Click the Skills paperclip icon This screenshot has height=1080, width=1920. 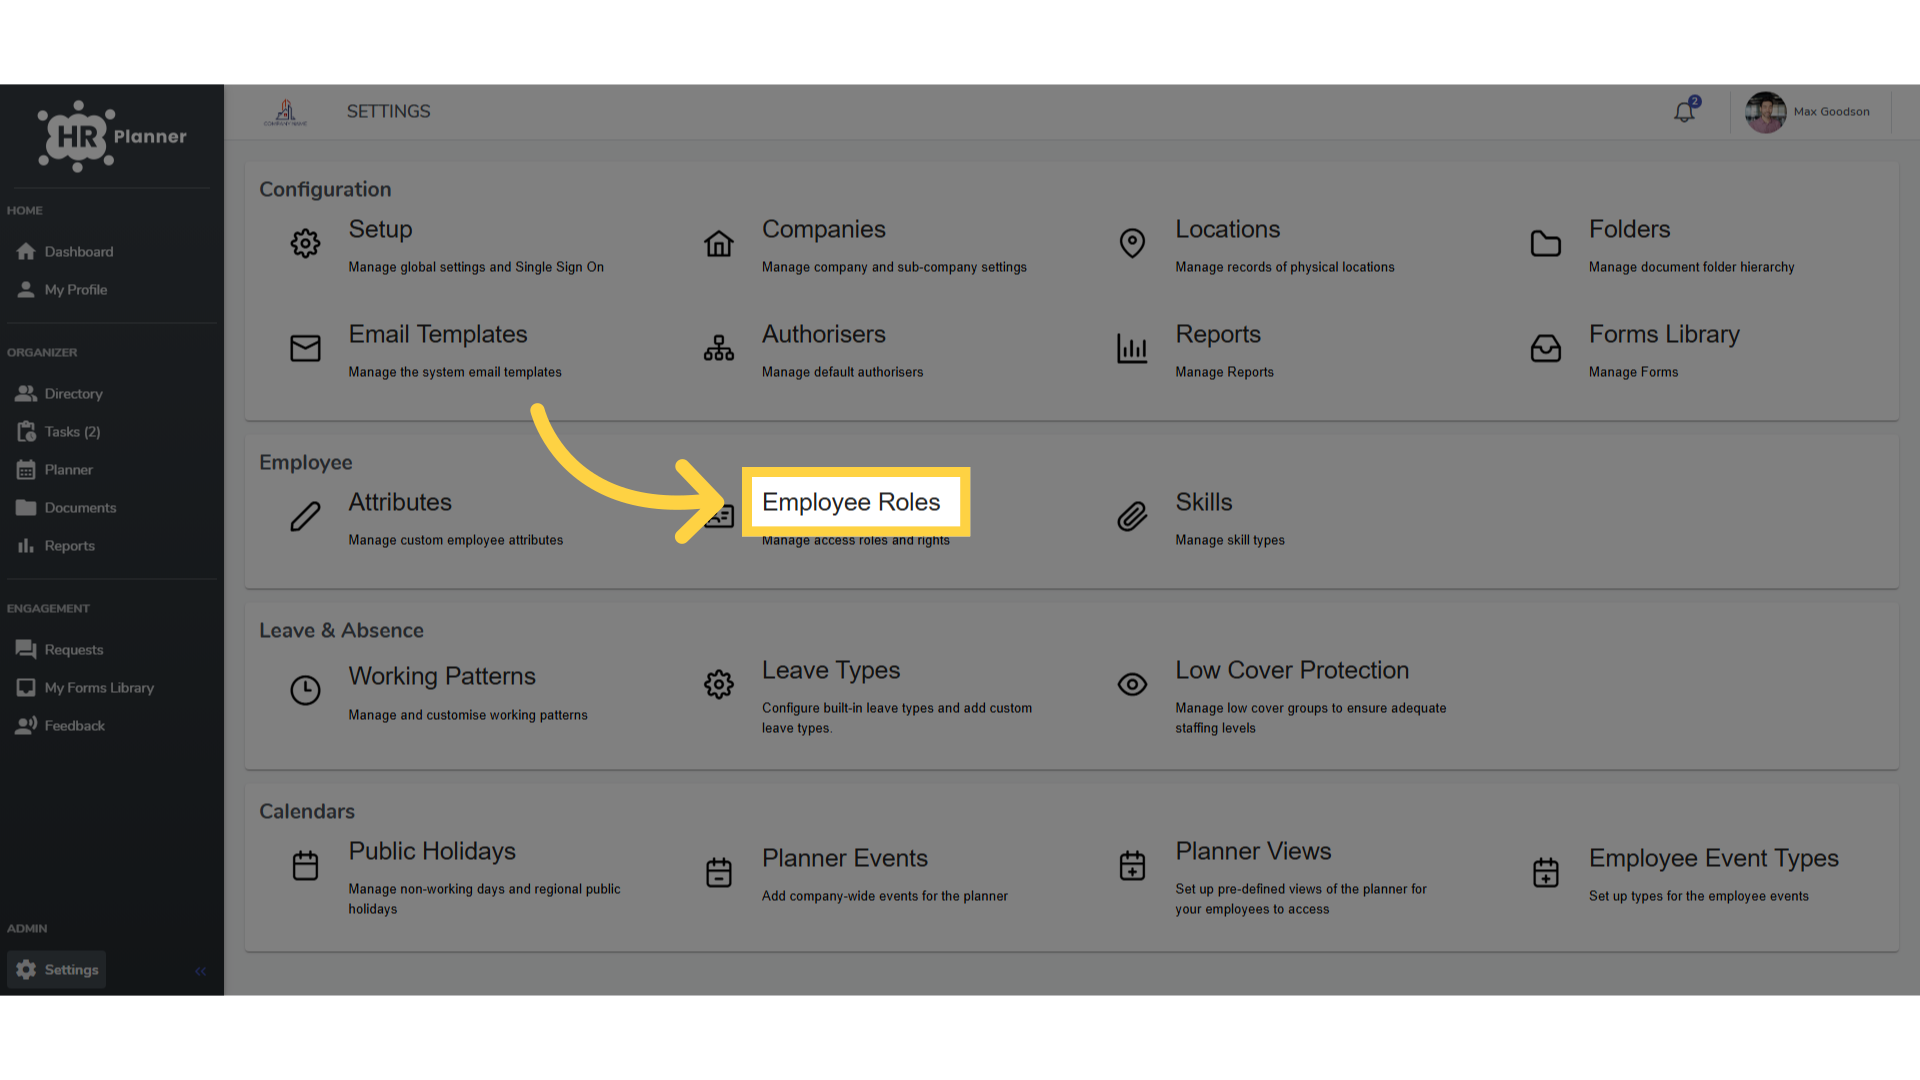(x=1132, y=516)
